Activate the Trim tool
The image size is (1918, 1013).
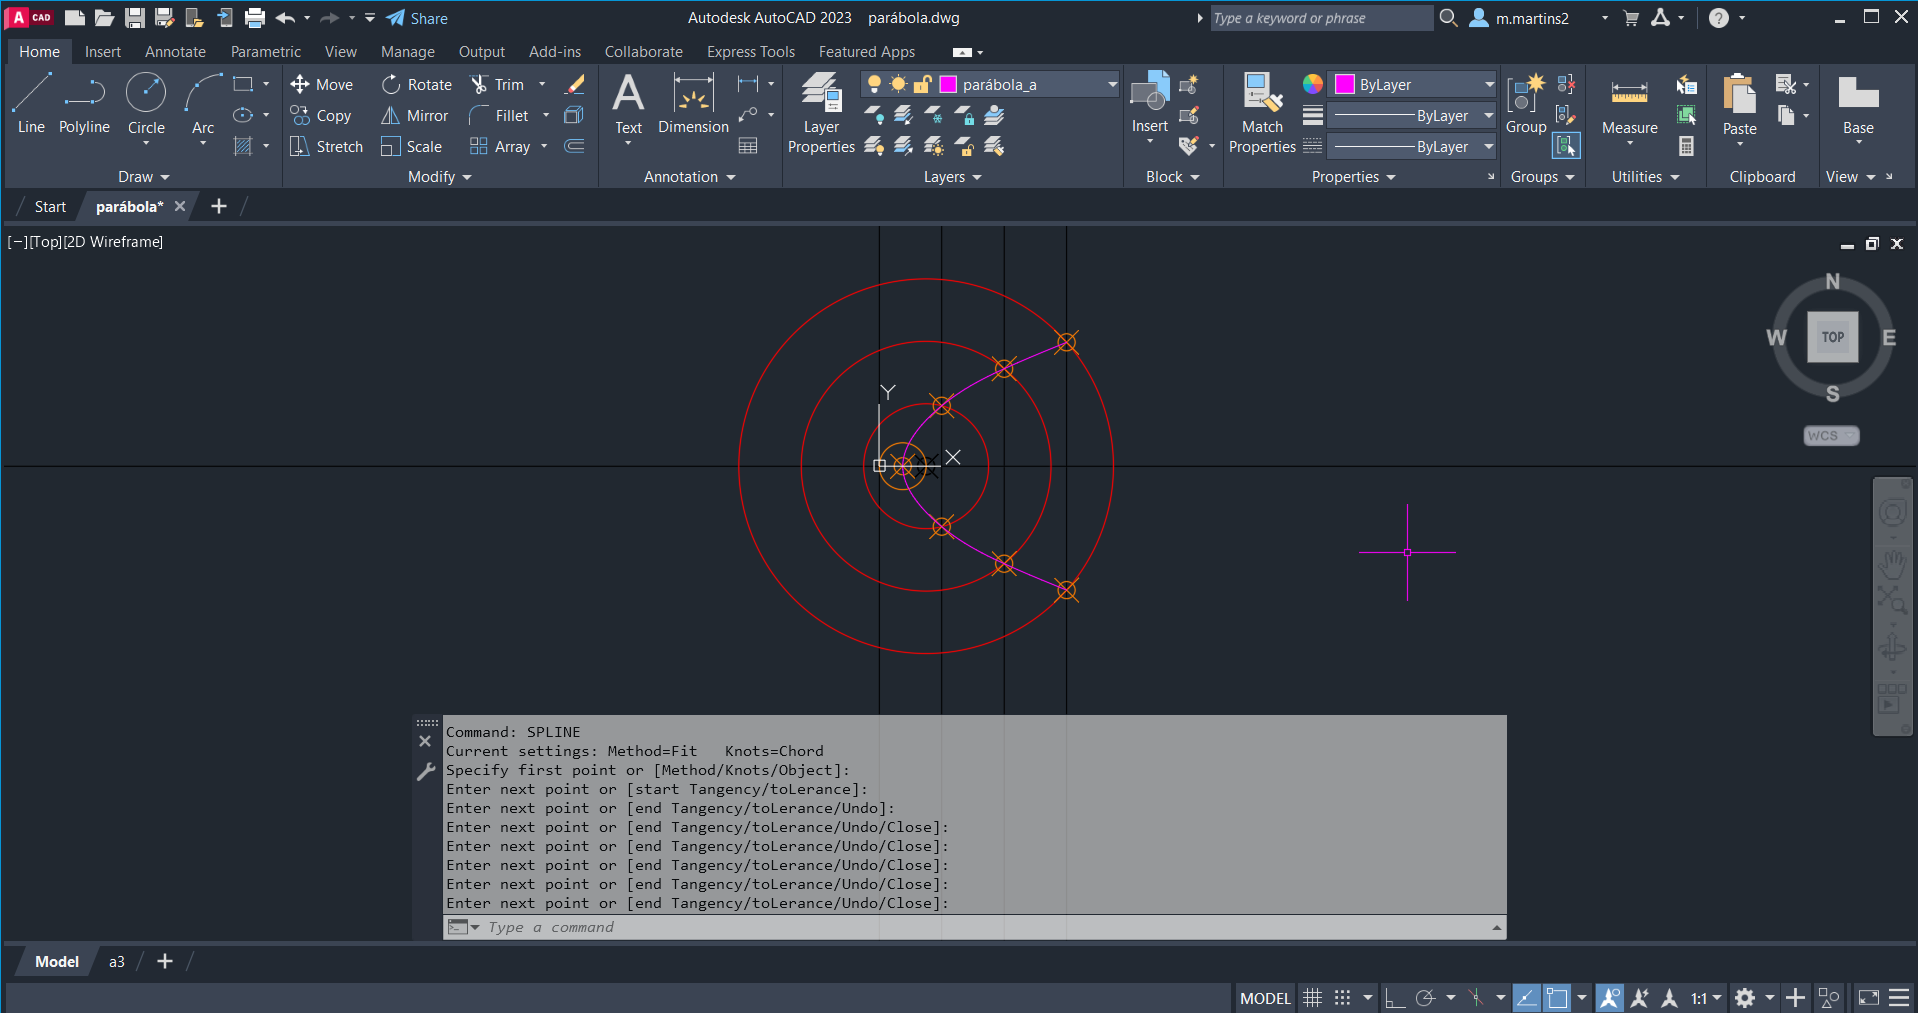pyautogui.click(x=481, y=85)
